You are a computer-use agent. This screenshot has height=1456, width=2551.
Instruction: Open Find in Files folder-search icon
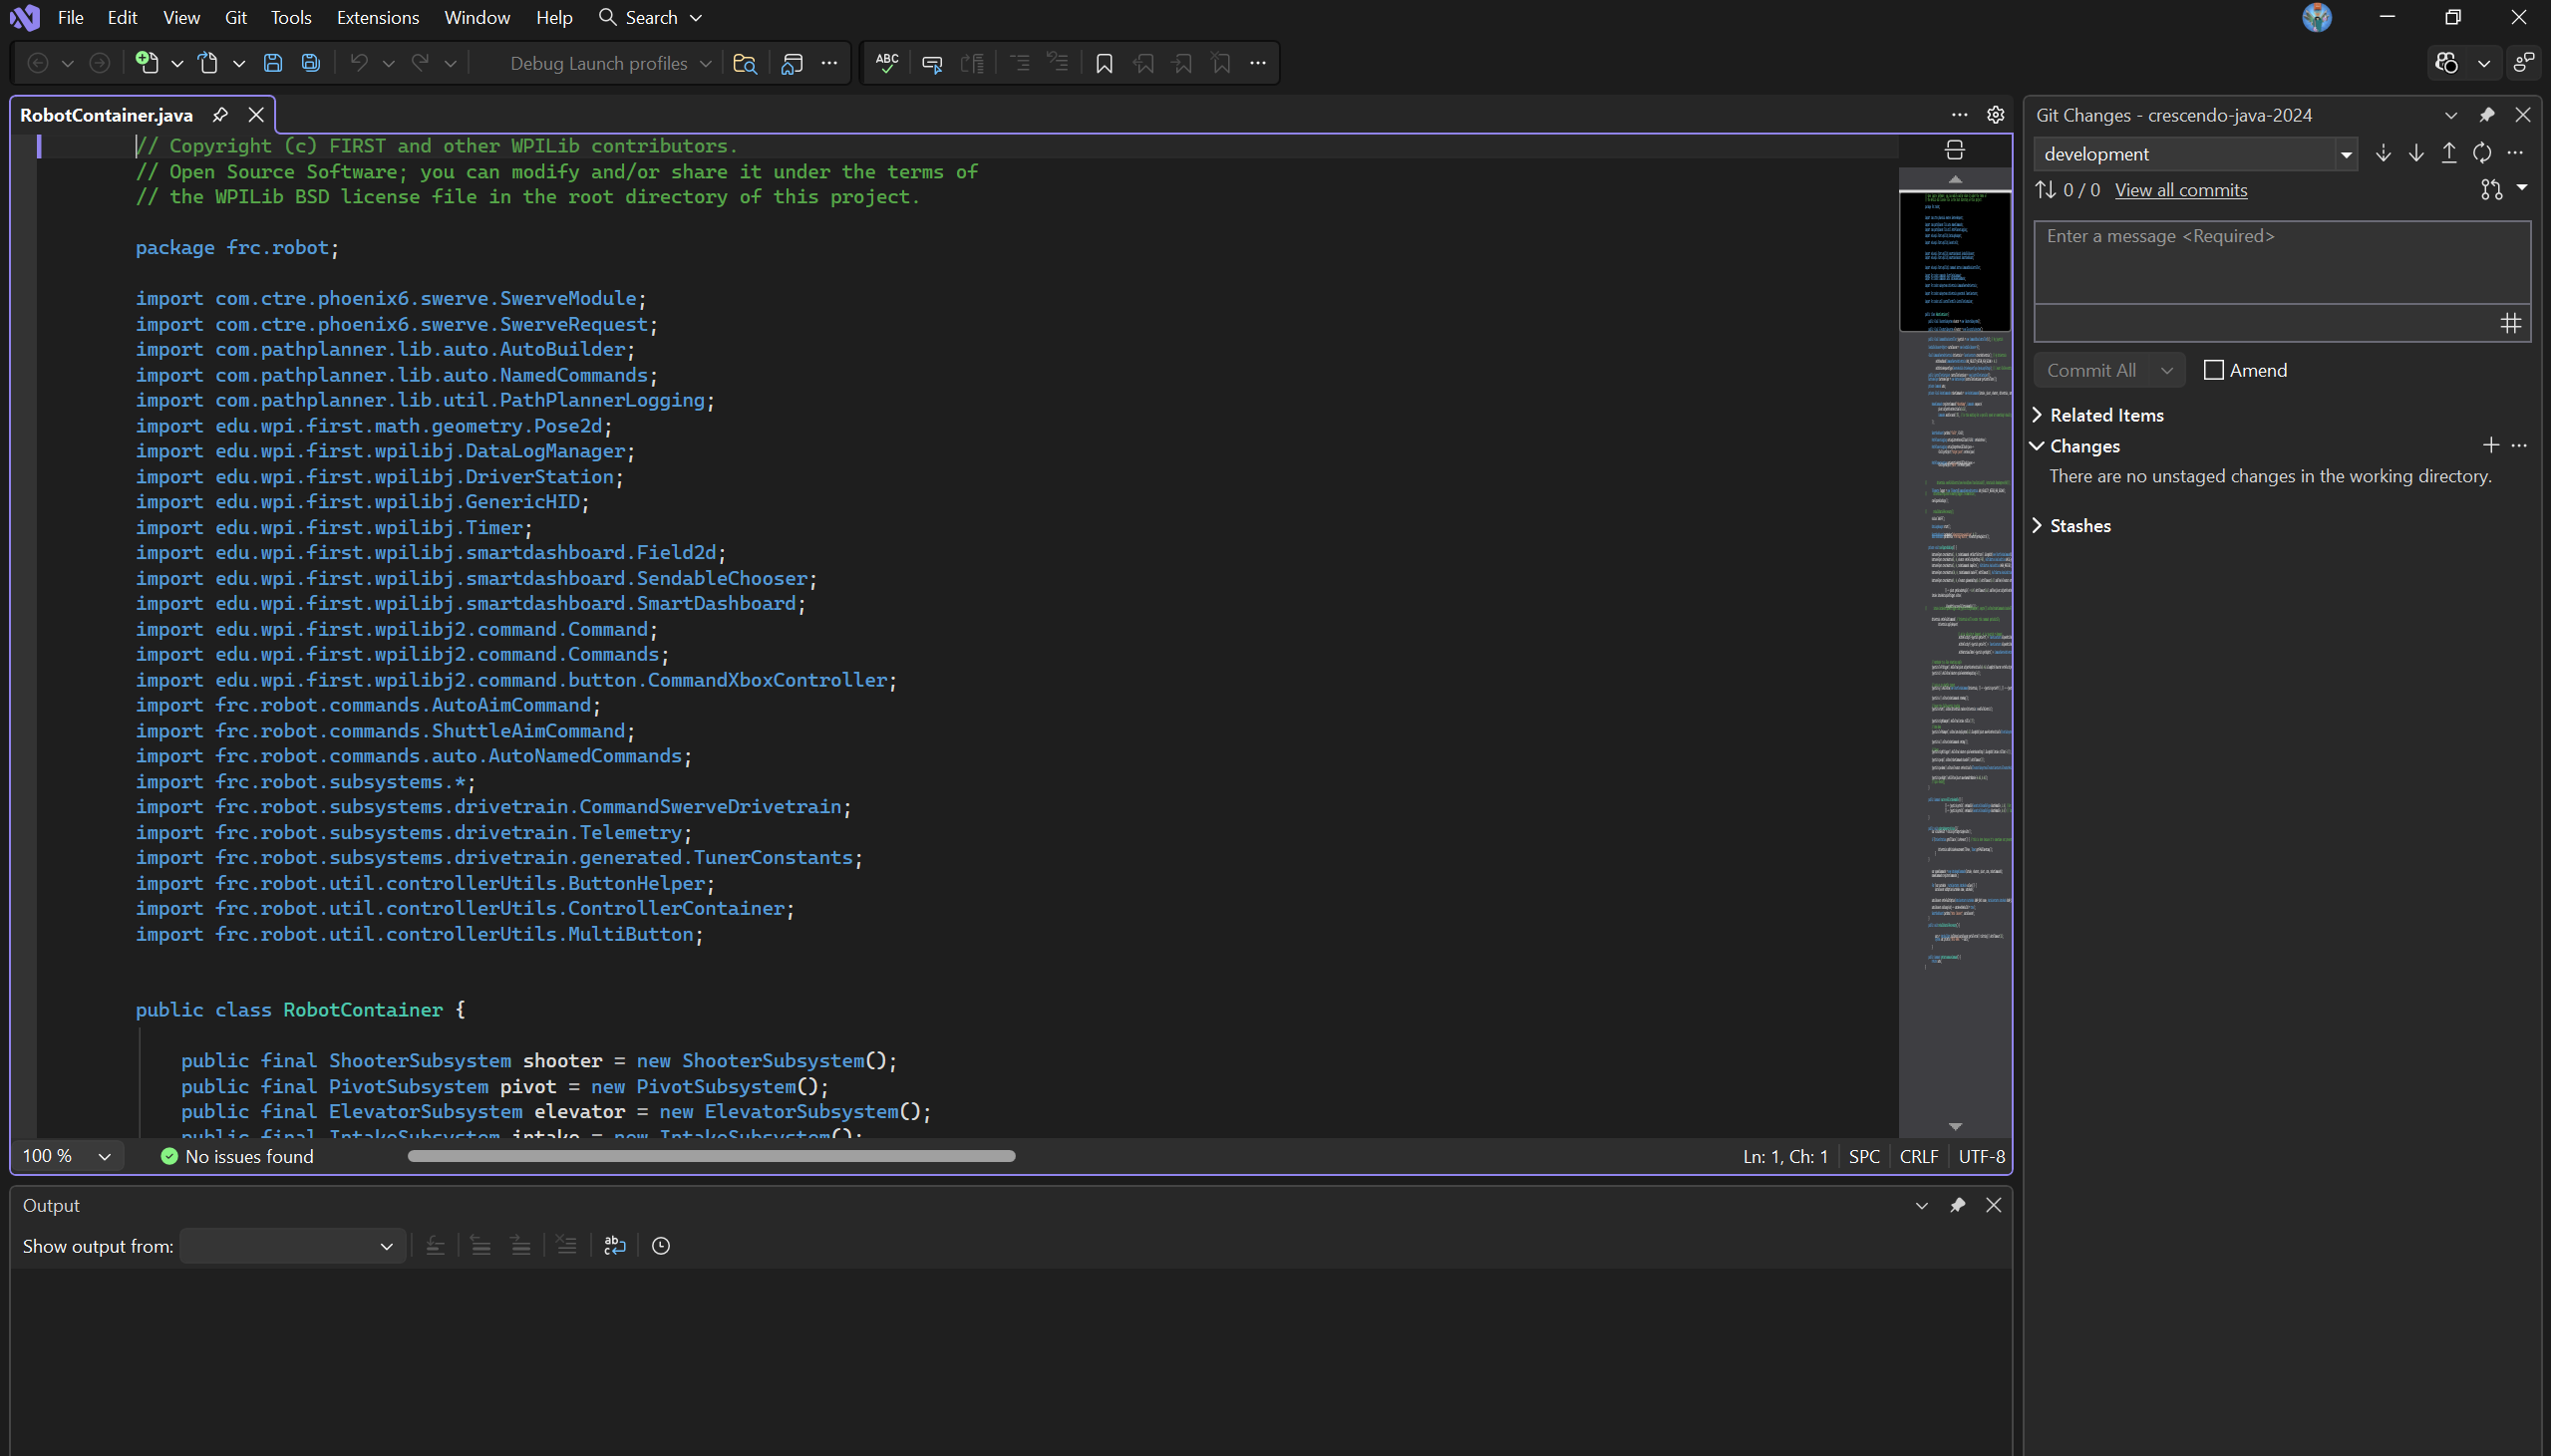click(x=744, y=63)
